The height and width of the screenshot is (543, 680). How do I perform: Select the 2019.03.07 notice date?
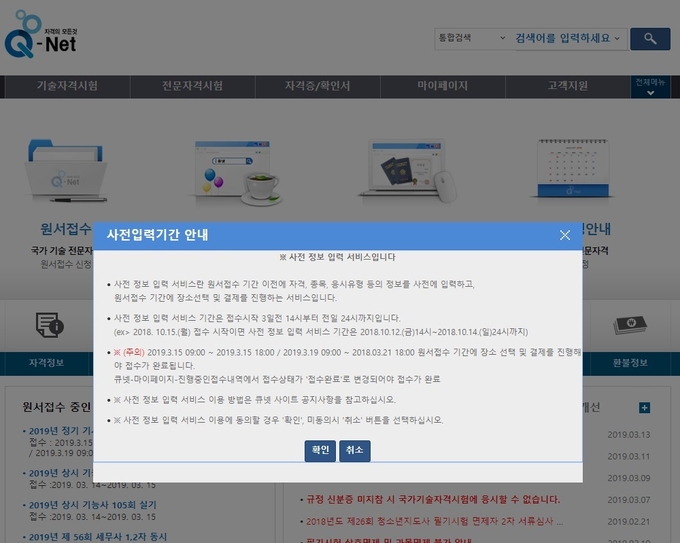pos(629,500)
